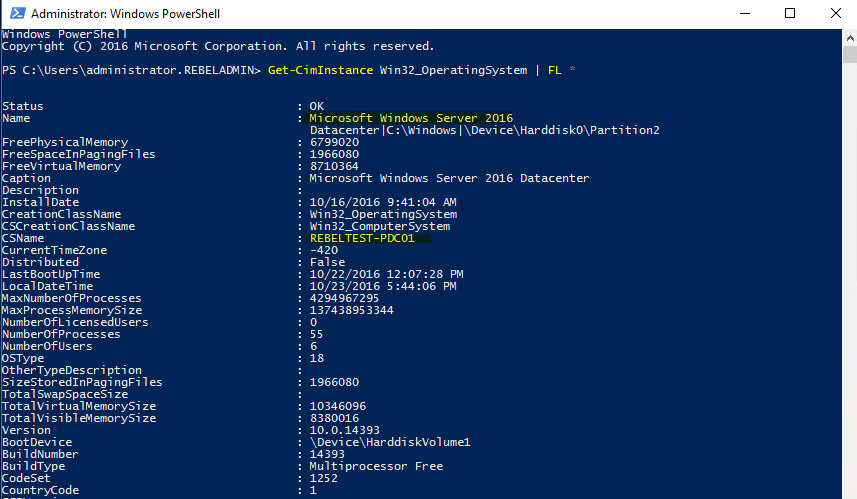Click highlighted 'Microsoft Windows Server 2016' Name value
This screenshot has height=499, width=857.
pyautogui.click(x=411, y=118)
